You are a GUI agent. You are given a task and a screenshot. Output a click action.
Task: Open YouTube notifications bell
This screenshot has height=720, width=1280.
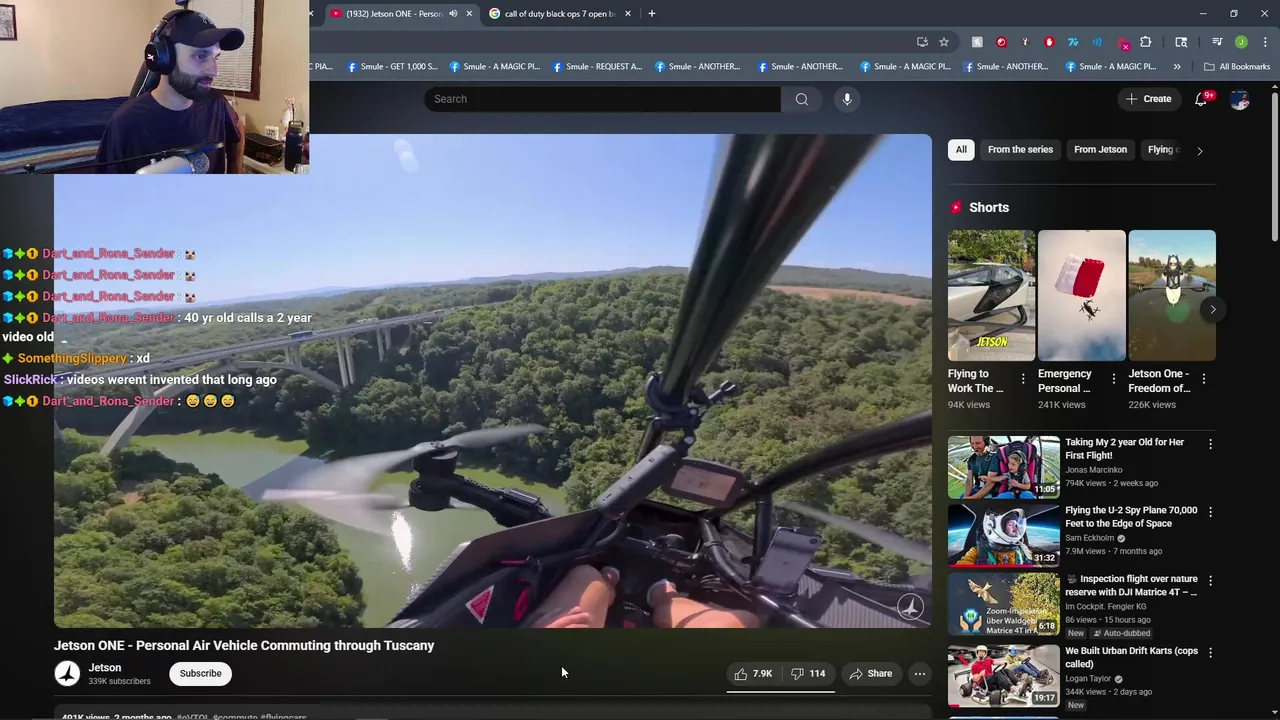tap(1201, 99)
